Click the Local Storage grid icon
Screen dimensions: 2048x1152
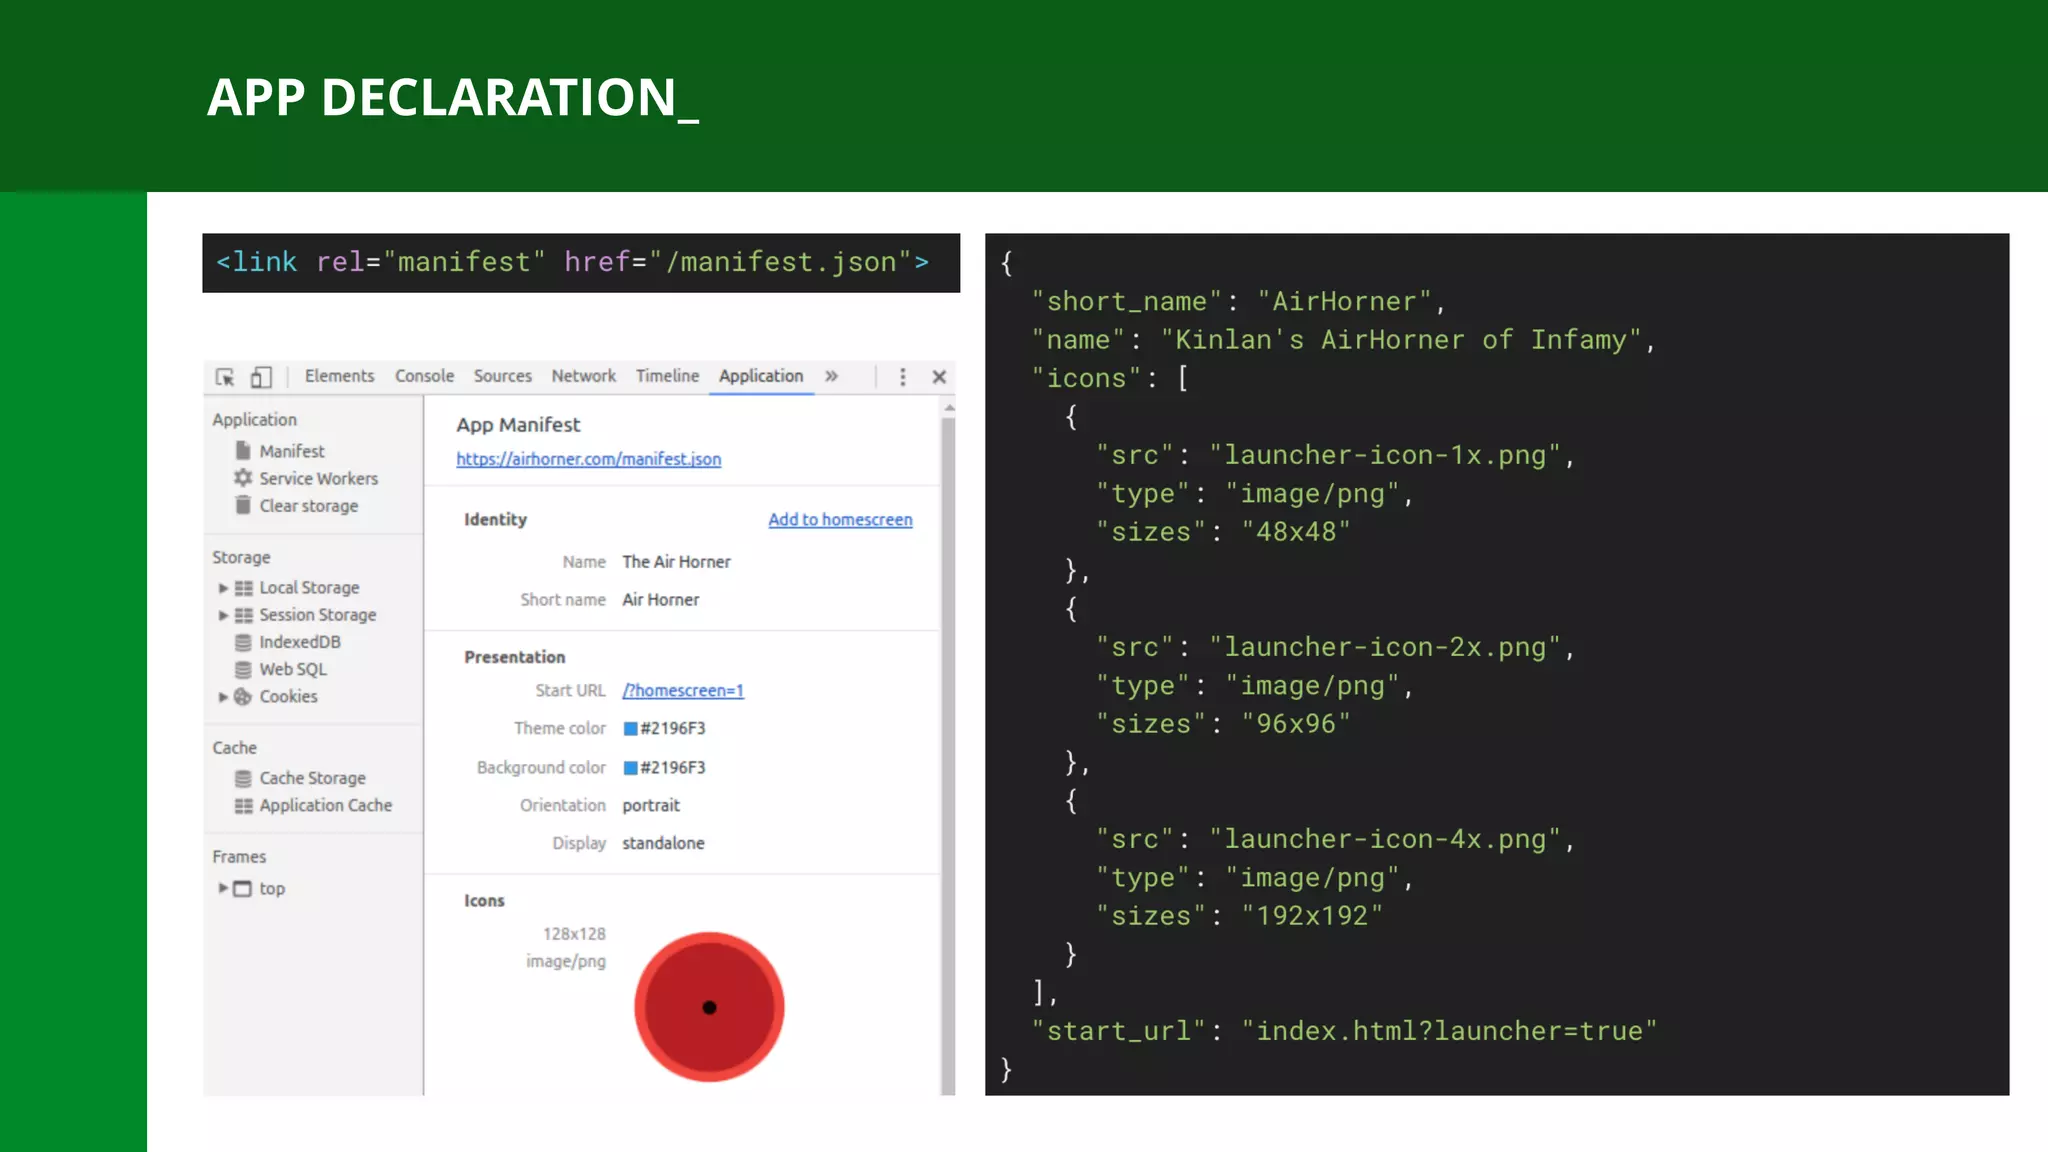coord(243,588)
